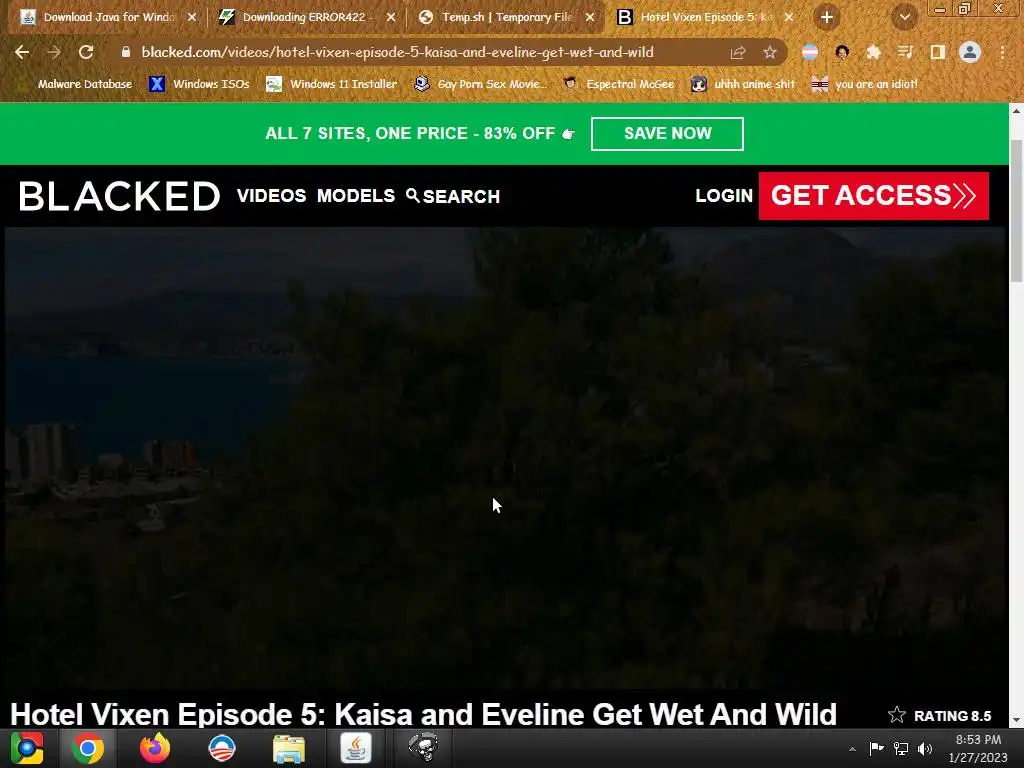Click the round face extension icon
The width and height of the screenshot is (1024, 768).
842,52
